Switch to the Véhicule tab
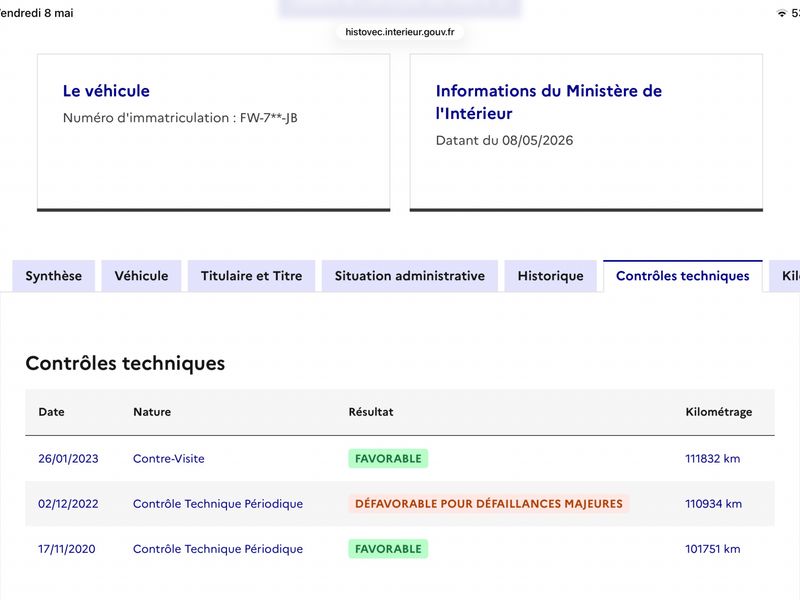Screen dimensions: 800x600 141,276
